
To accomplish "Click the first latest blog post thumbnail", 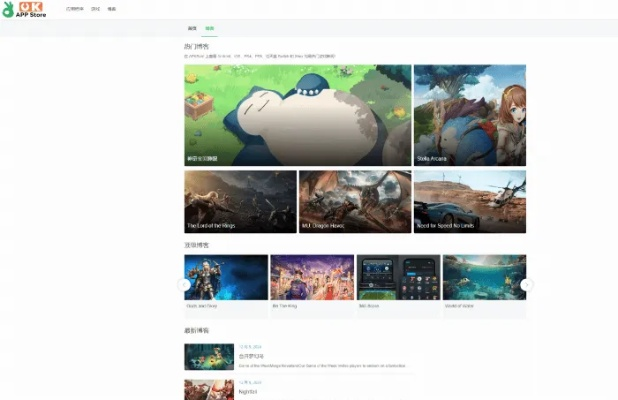I will 209,357.
